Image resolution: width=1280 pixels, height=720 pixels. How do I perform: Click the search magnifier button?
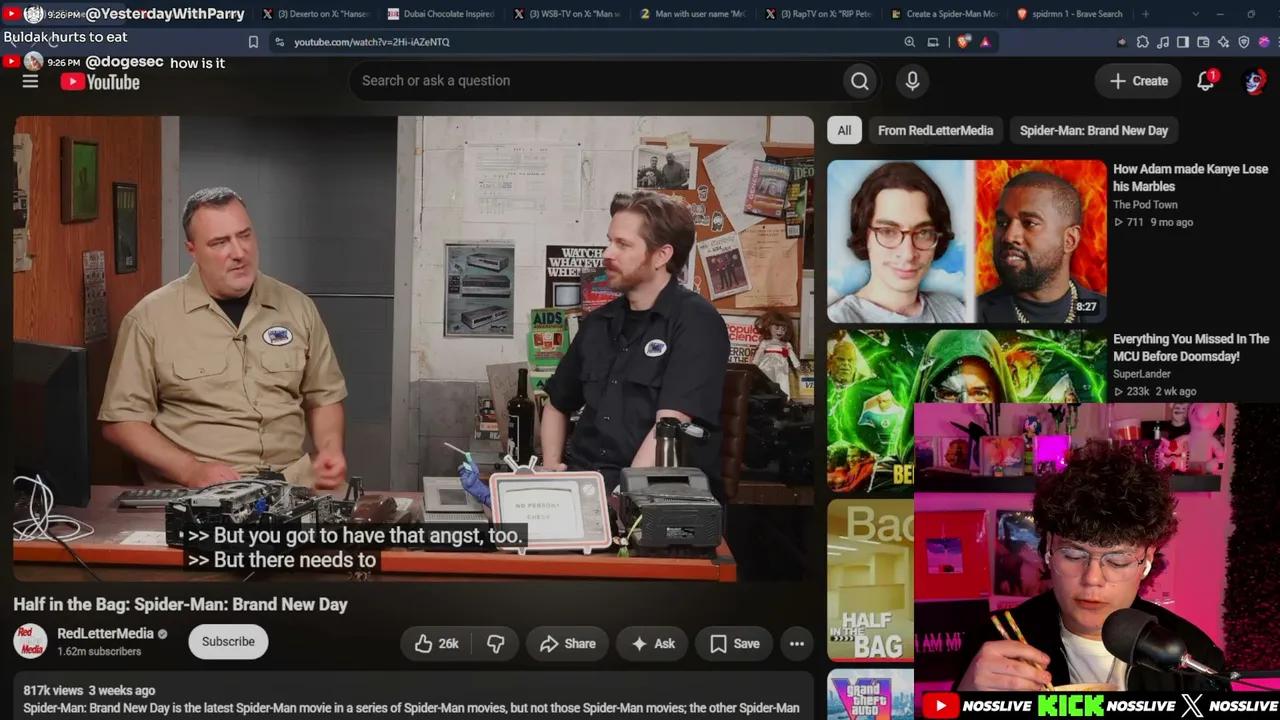pos(860,81)
